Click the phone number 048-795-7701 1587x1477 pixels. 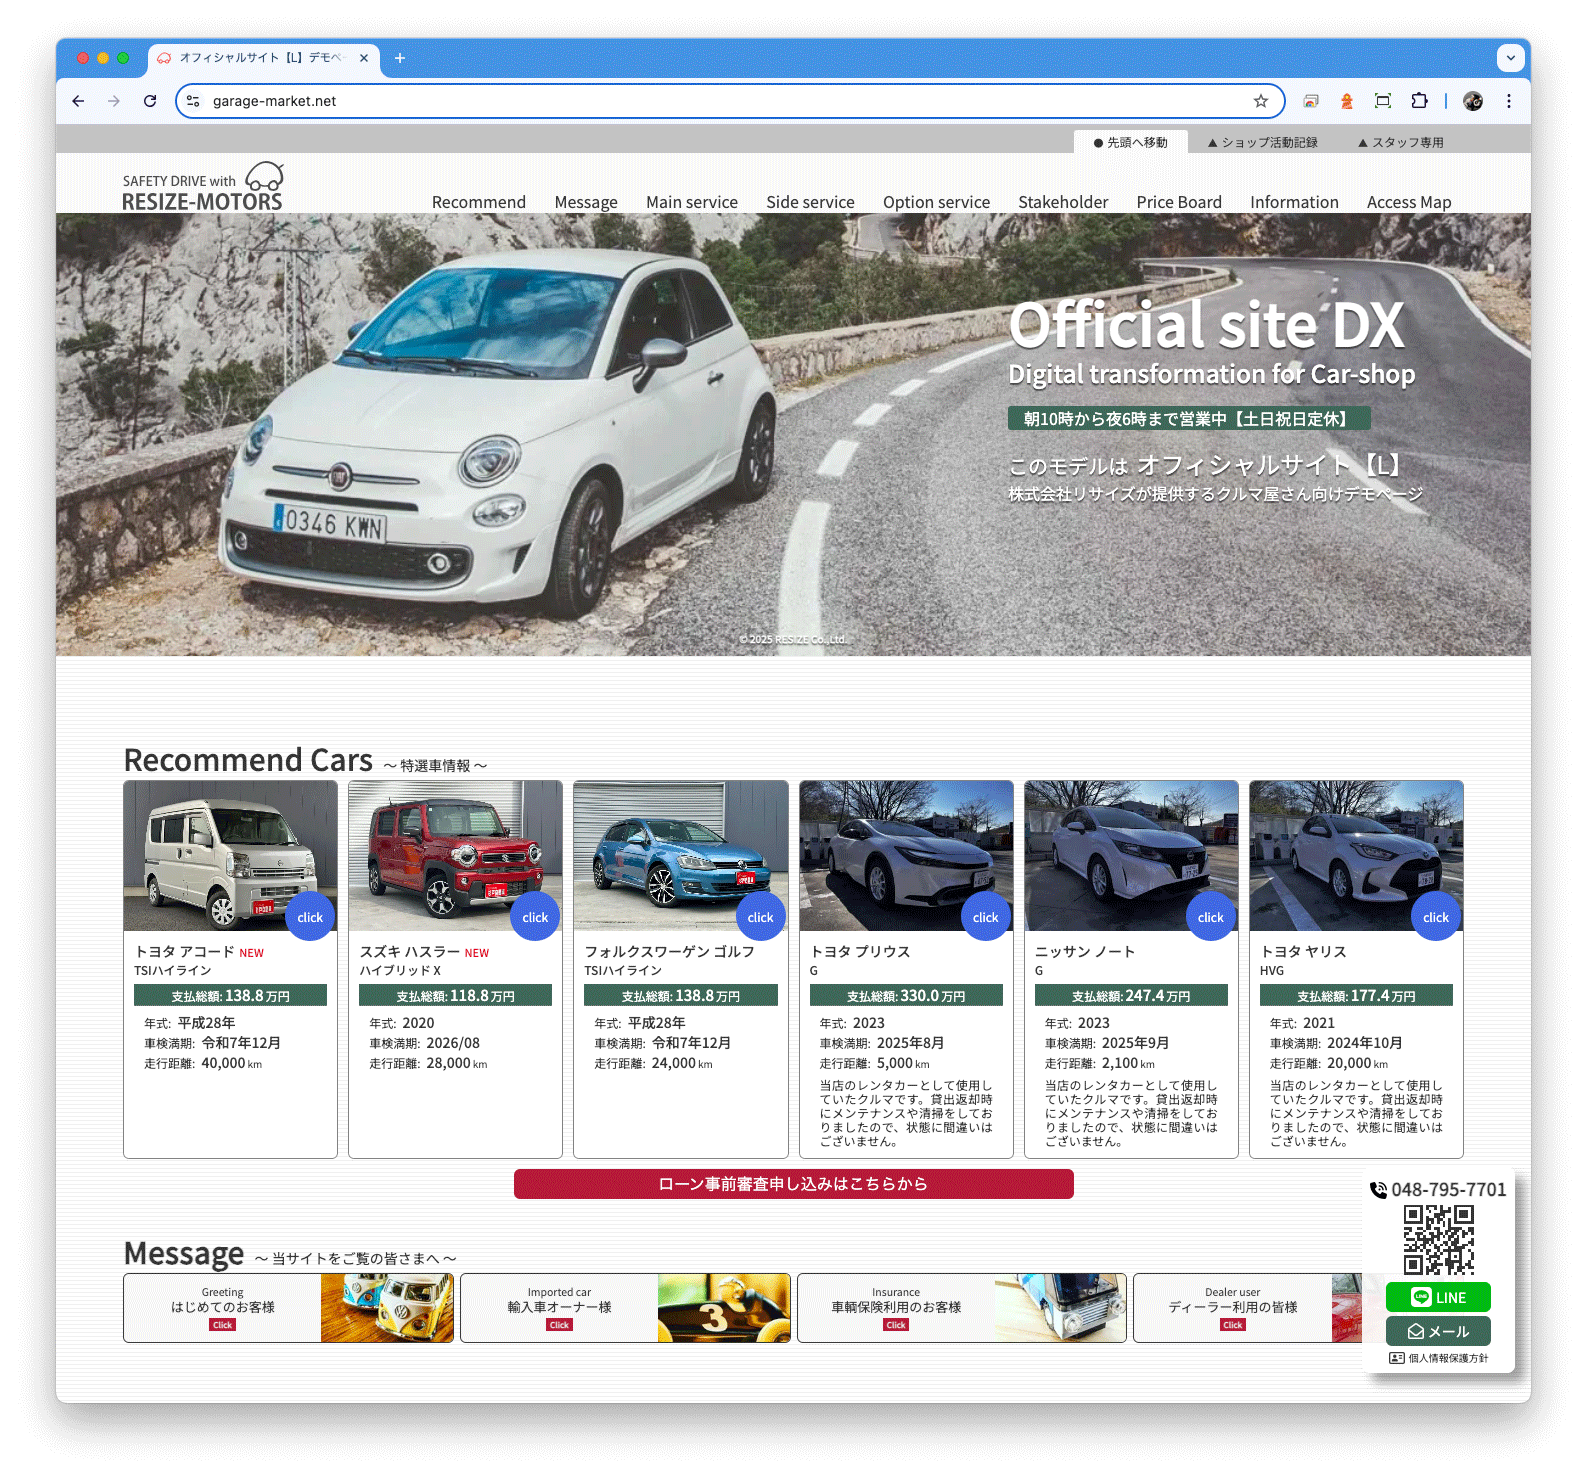1438,1189
